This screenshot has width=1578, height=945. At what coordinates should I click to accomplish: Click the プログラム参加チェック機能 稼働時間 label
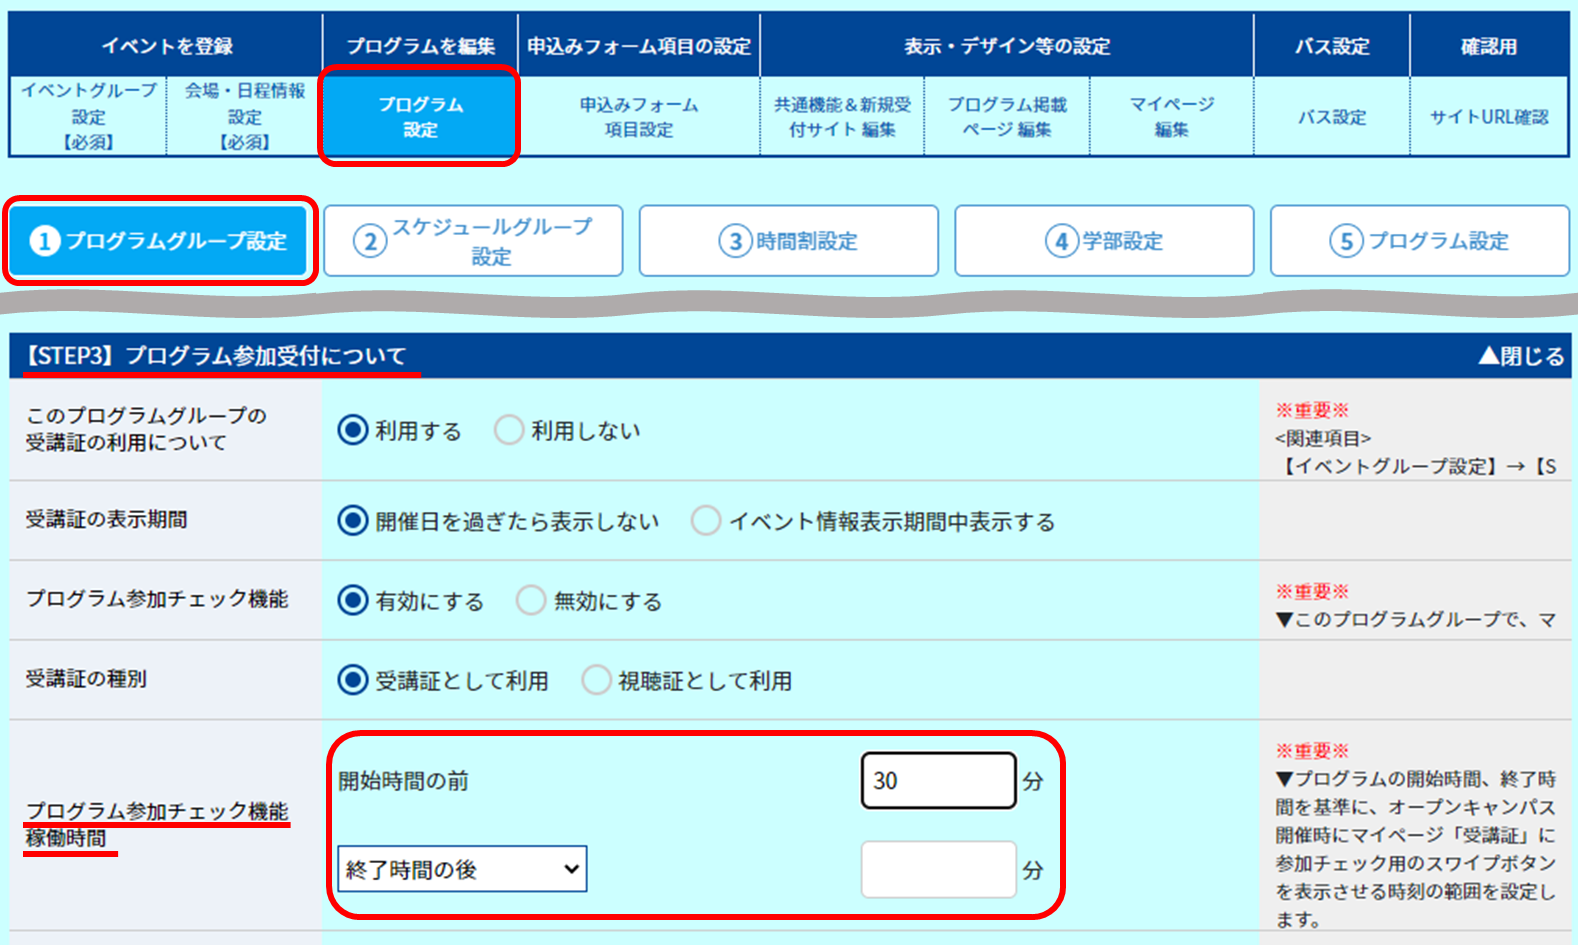click(x=157, y=824)
